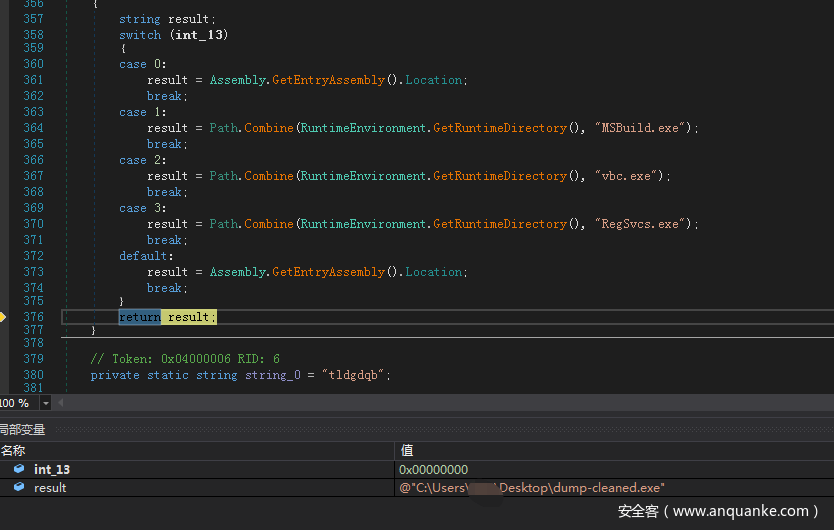Click GetEntryAssembly on line 361
Screen dimensions: 834x530
[328, 80]
